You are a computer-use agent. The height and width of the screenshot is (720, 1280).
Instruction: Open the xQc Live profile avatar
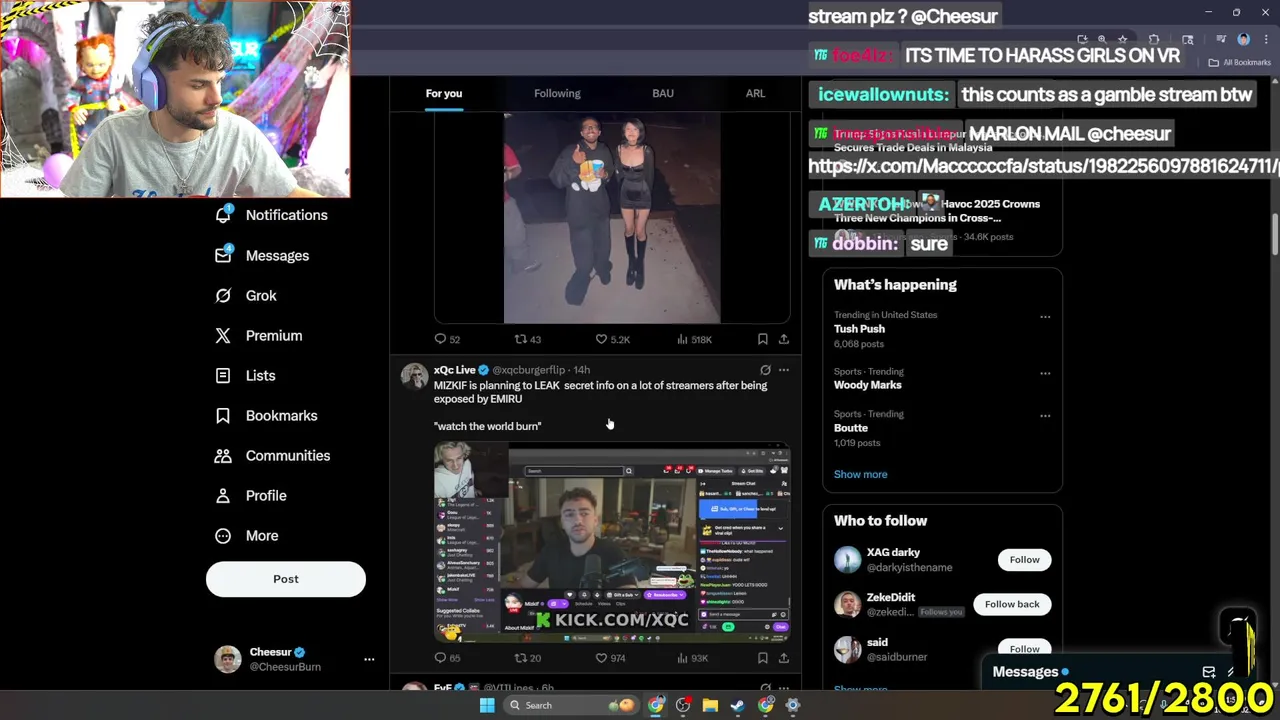pos(414,376)
